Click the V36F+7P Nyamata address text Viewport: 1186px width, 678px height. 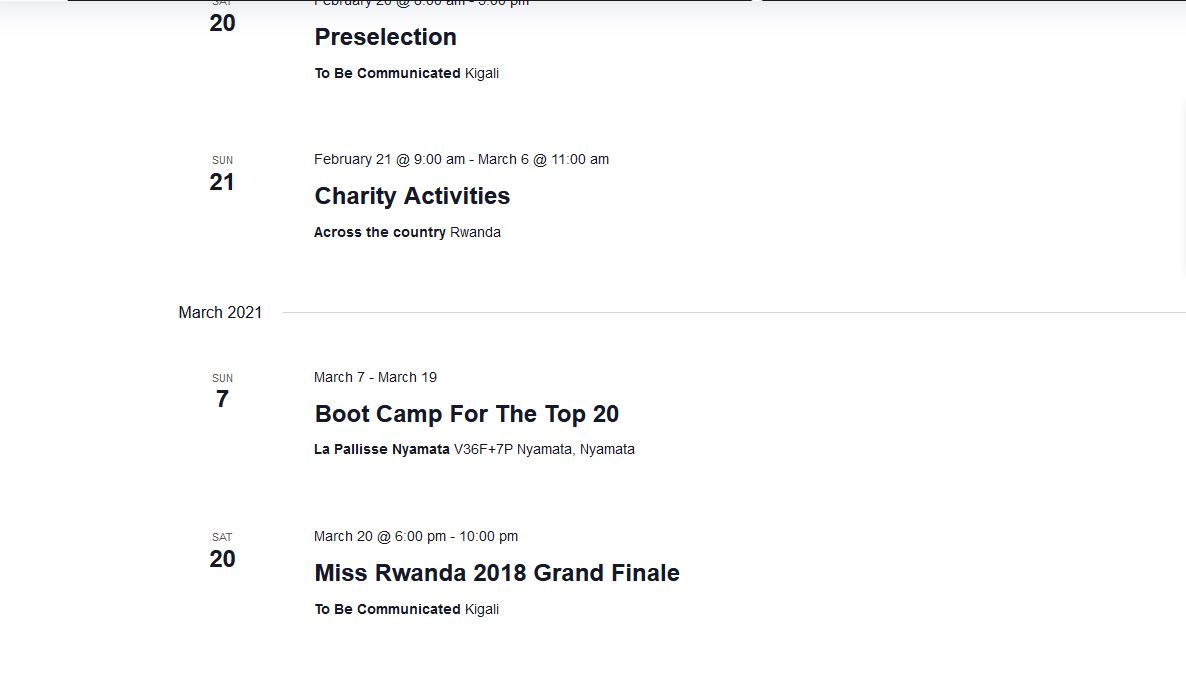pyautogui.click(x=544, y=449)
